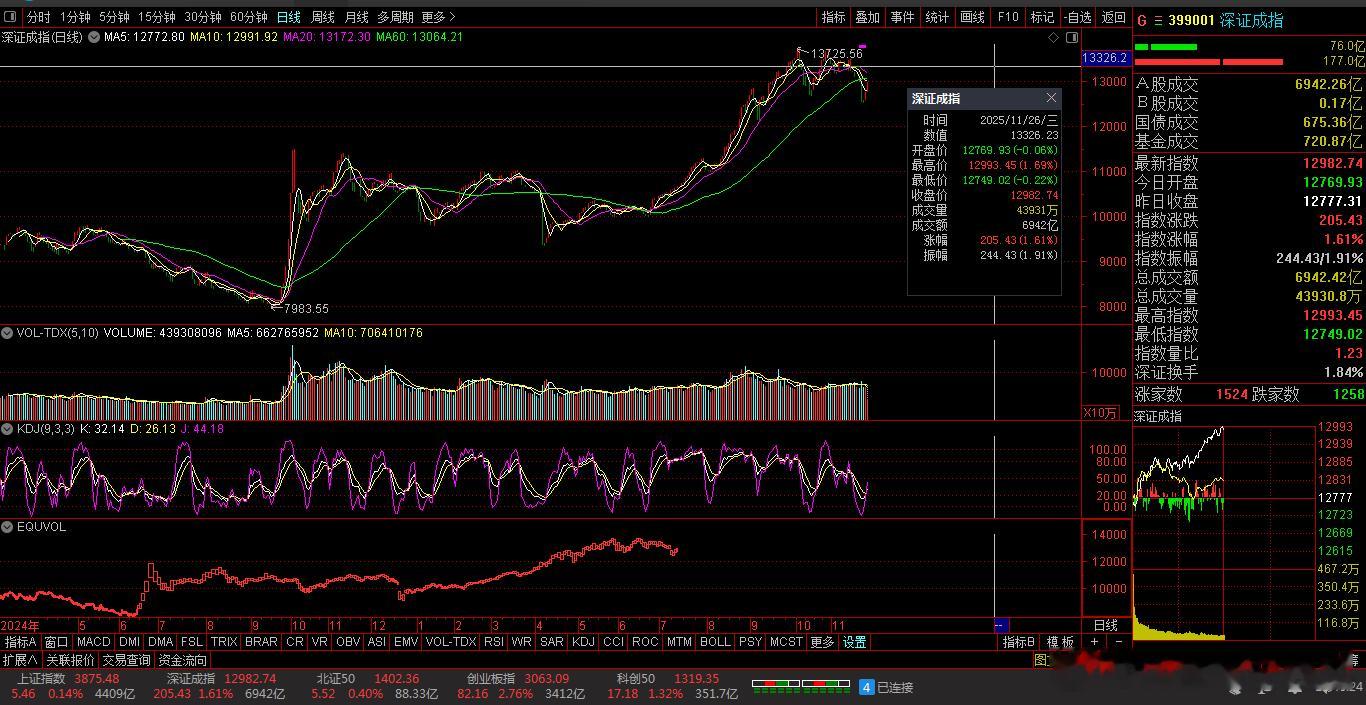Click the G icon beside code 399001
Viewport: 1366px width, 705px height.
pos(1141,21)
